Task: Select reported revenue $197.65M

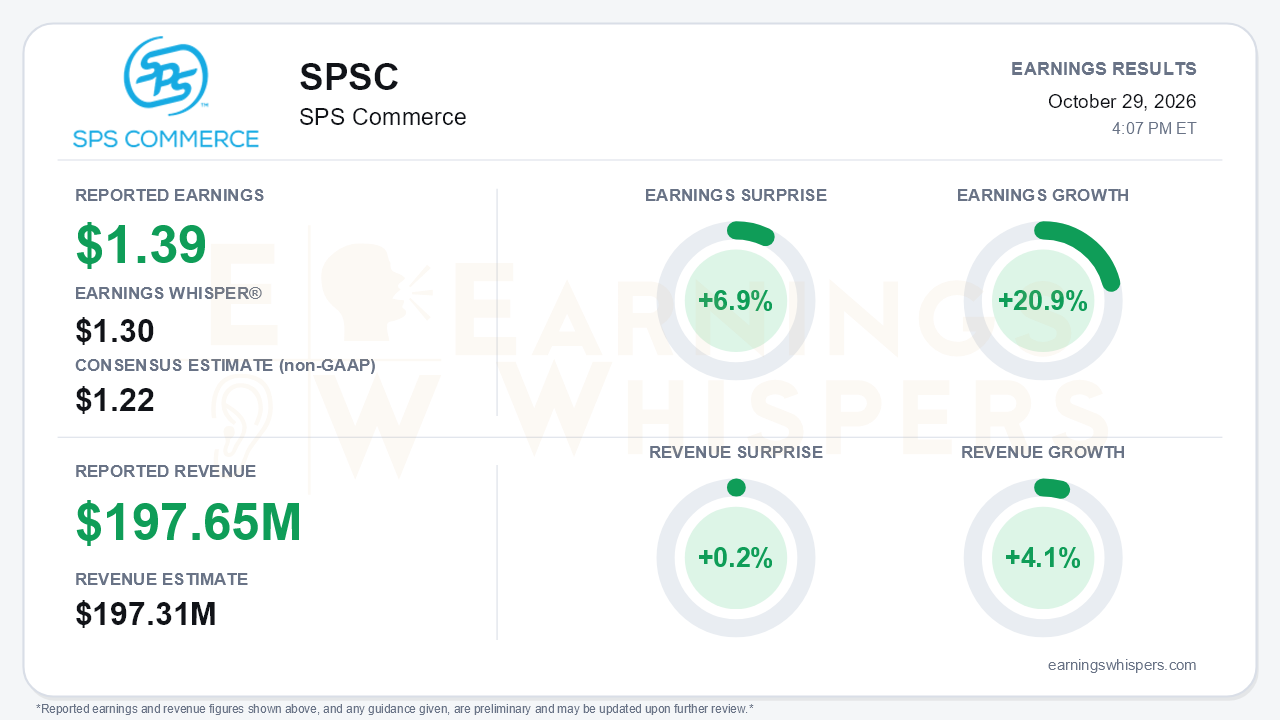Action: [x=189, y=522]
